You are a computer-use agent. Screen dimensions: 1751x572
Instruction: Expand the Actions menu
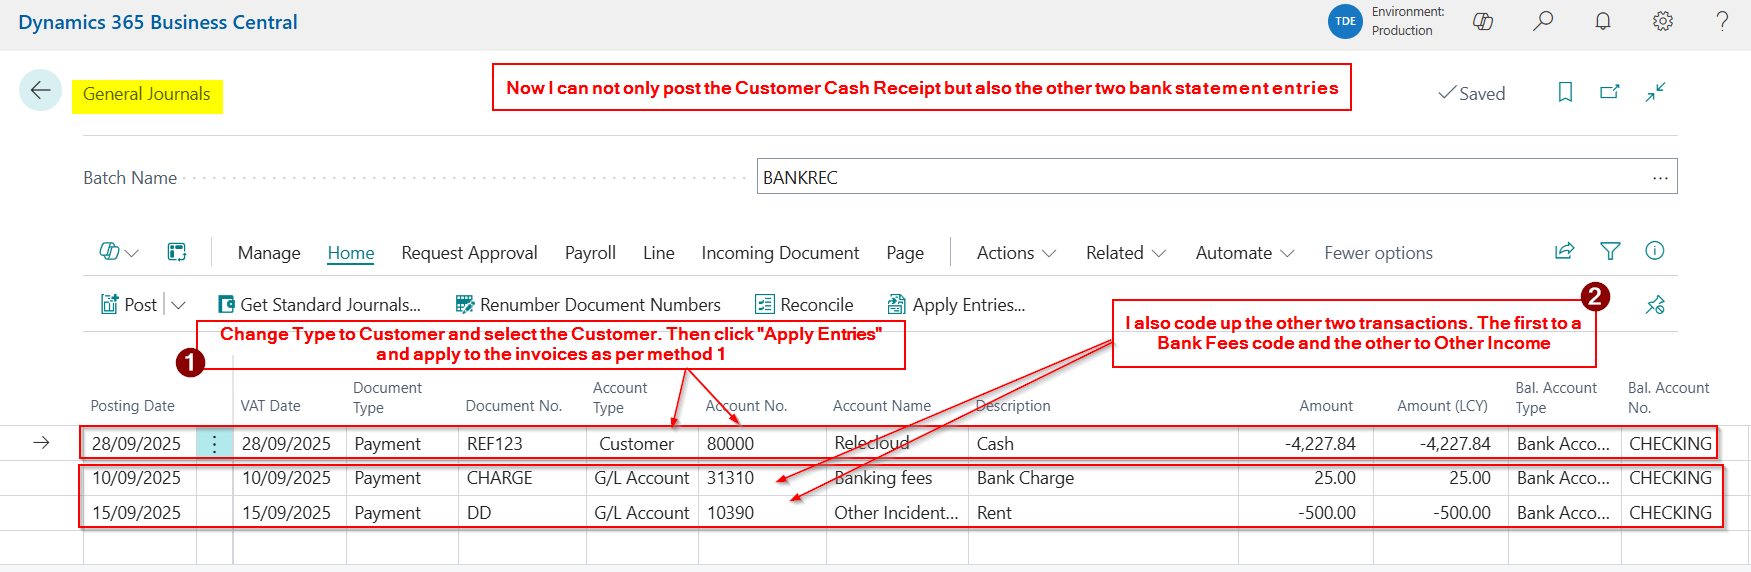[x=1016, y=253]
